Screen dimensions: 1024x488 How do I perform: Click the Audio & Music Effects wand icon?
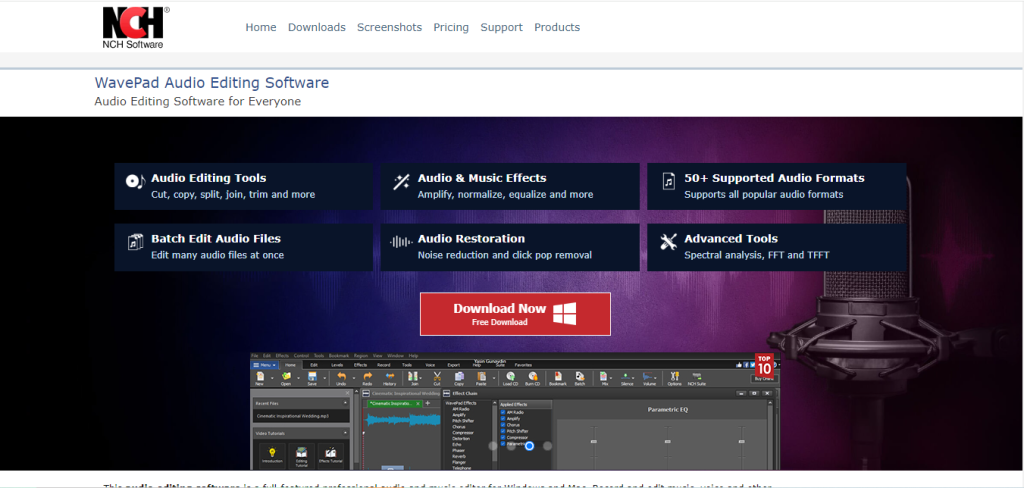click(x=401, y=182)
